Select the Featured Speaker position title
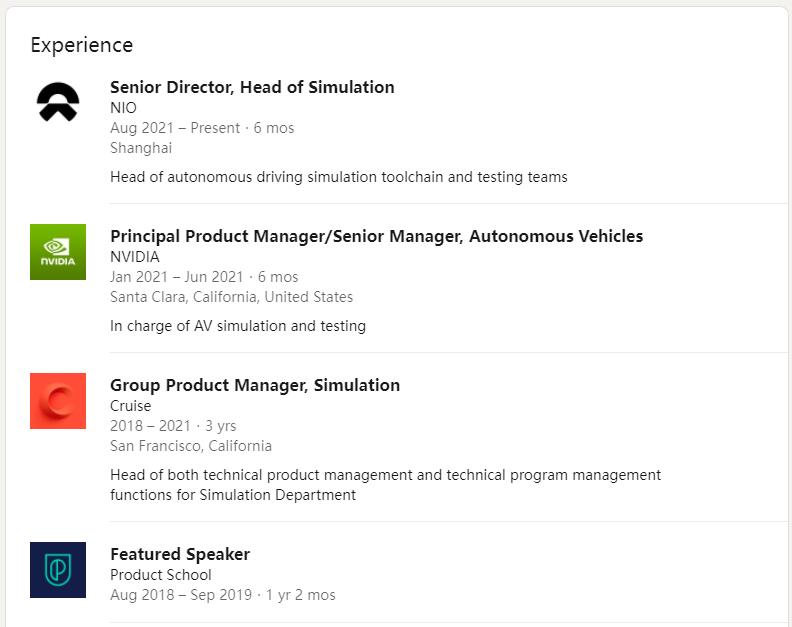The height and width of the screenshot is (627, 792). coord(180,554)
